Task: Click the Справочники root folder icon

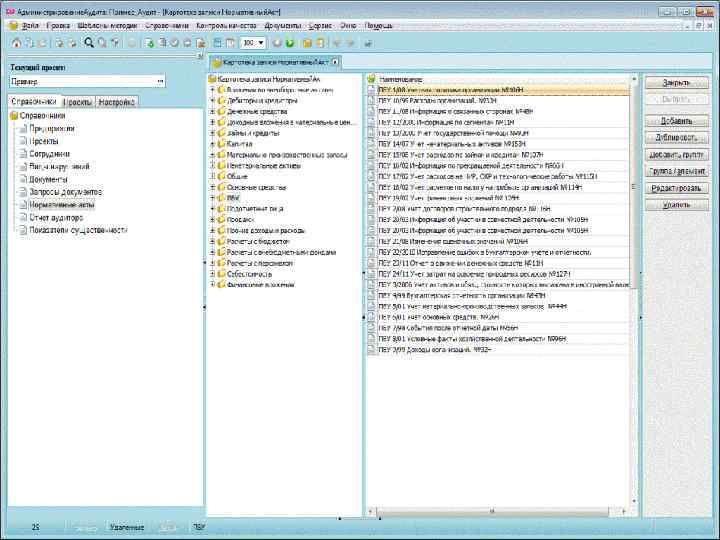Action: [x=14, y=116]
